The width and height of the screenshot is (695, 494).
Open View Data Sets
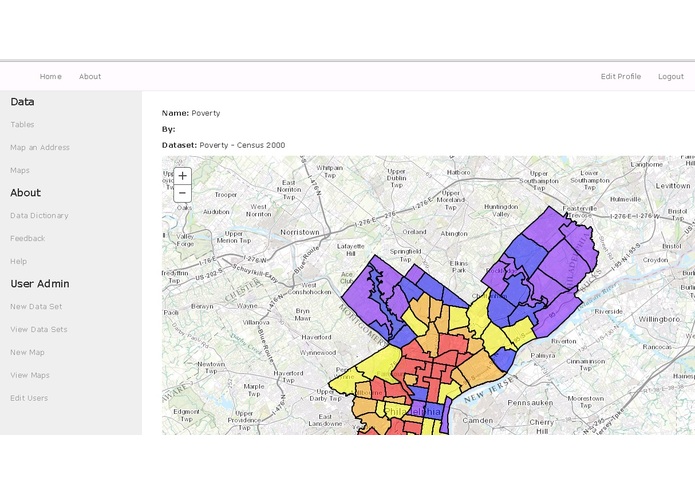pyautogui.click(x=39, y=330)
